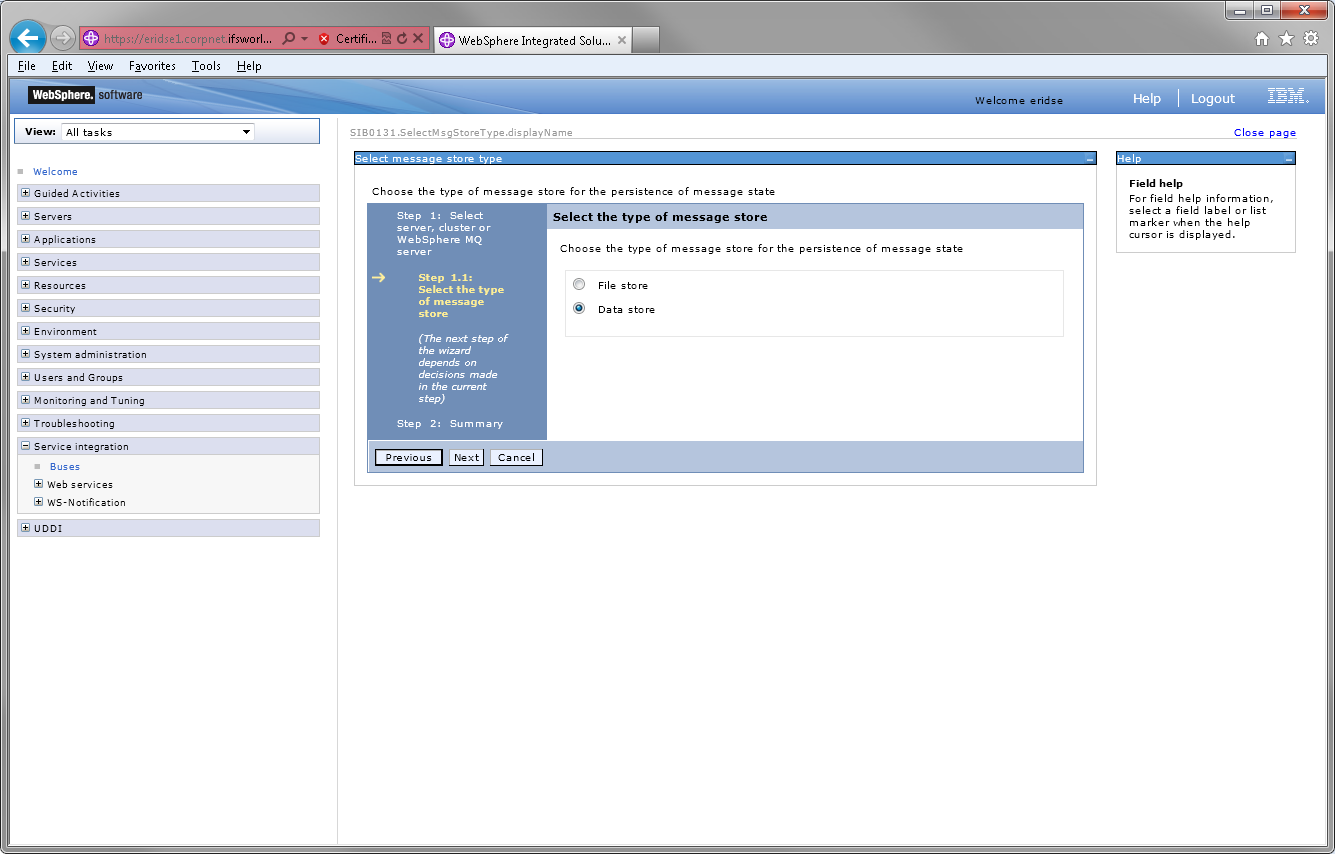Click the browser address URL field
1335x854 pixels.
tap(188, 39)
